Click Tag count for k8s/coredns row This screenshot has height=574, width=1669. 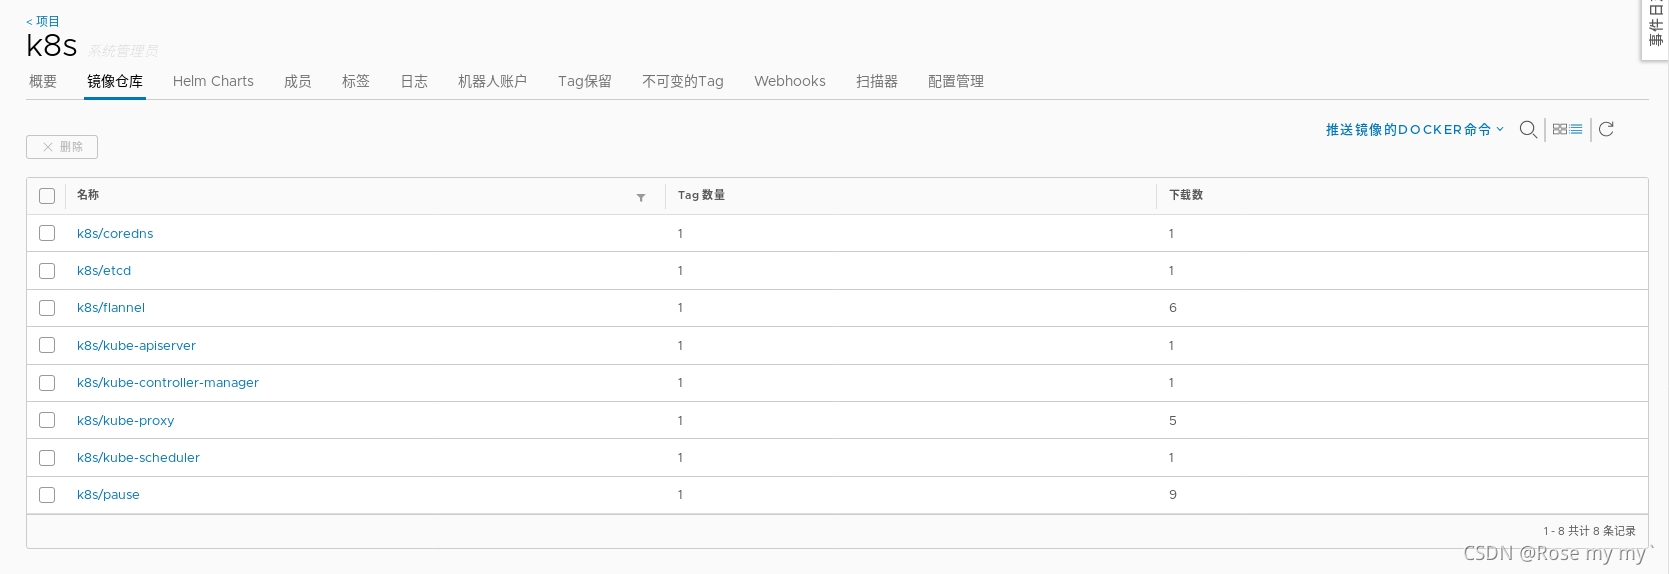680,234
